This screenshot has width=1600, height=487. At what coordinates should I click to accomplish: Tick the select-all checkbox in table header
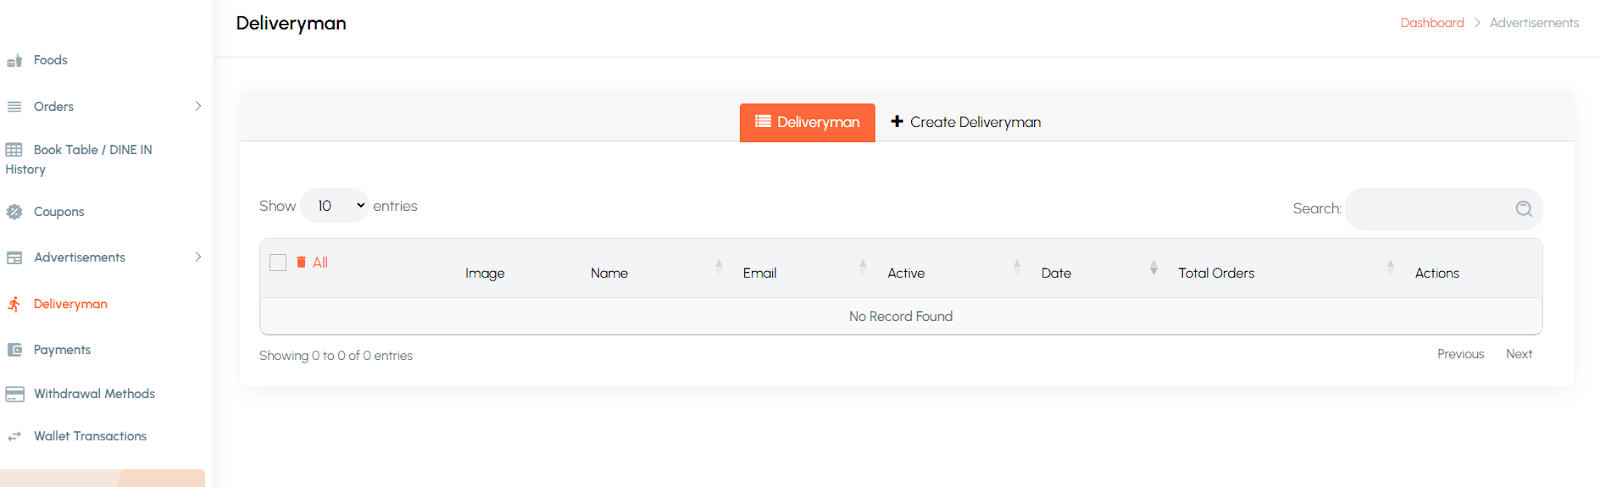tap(278, 262)
